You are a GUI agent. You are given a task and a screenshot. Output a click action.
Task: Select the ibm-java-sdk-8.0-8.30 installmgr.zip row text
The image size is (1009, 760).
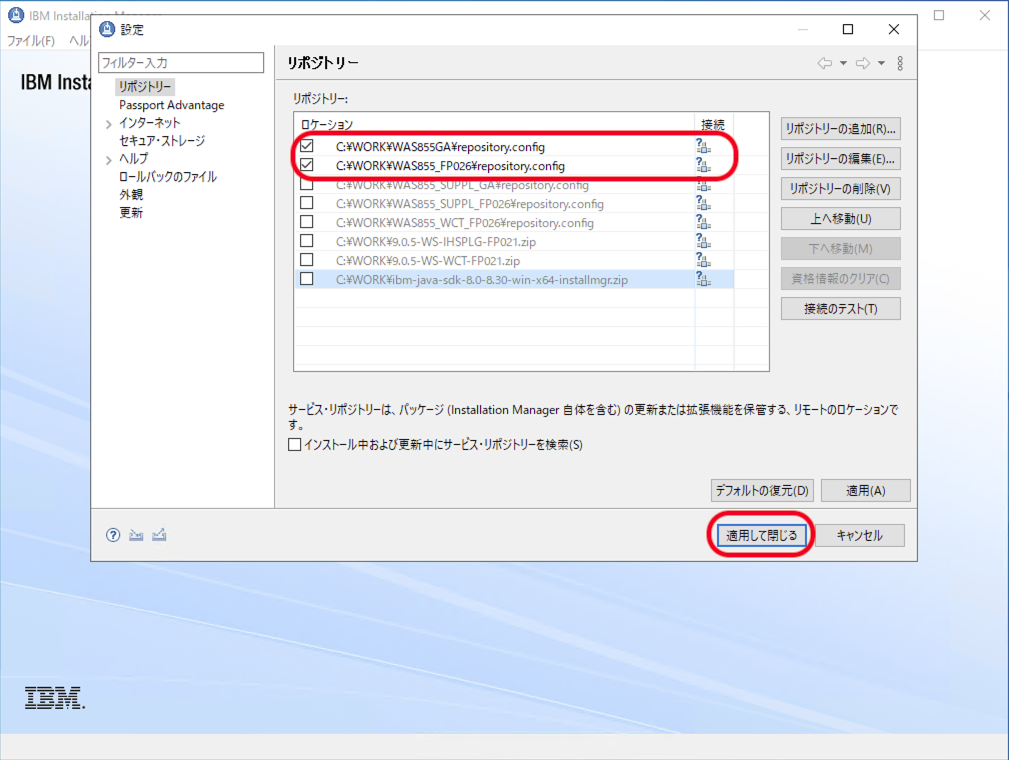point(482,280)
